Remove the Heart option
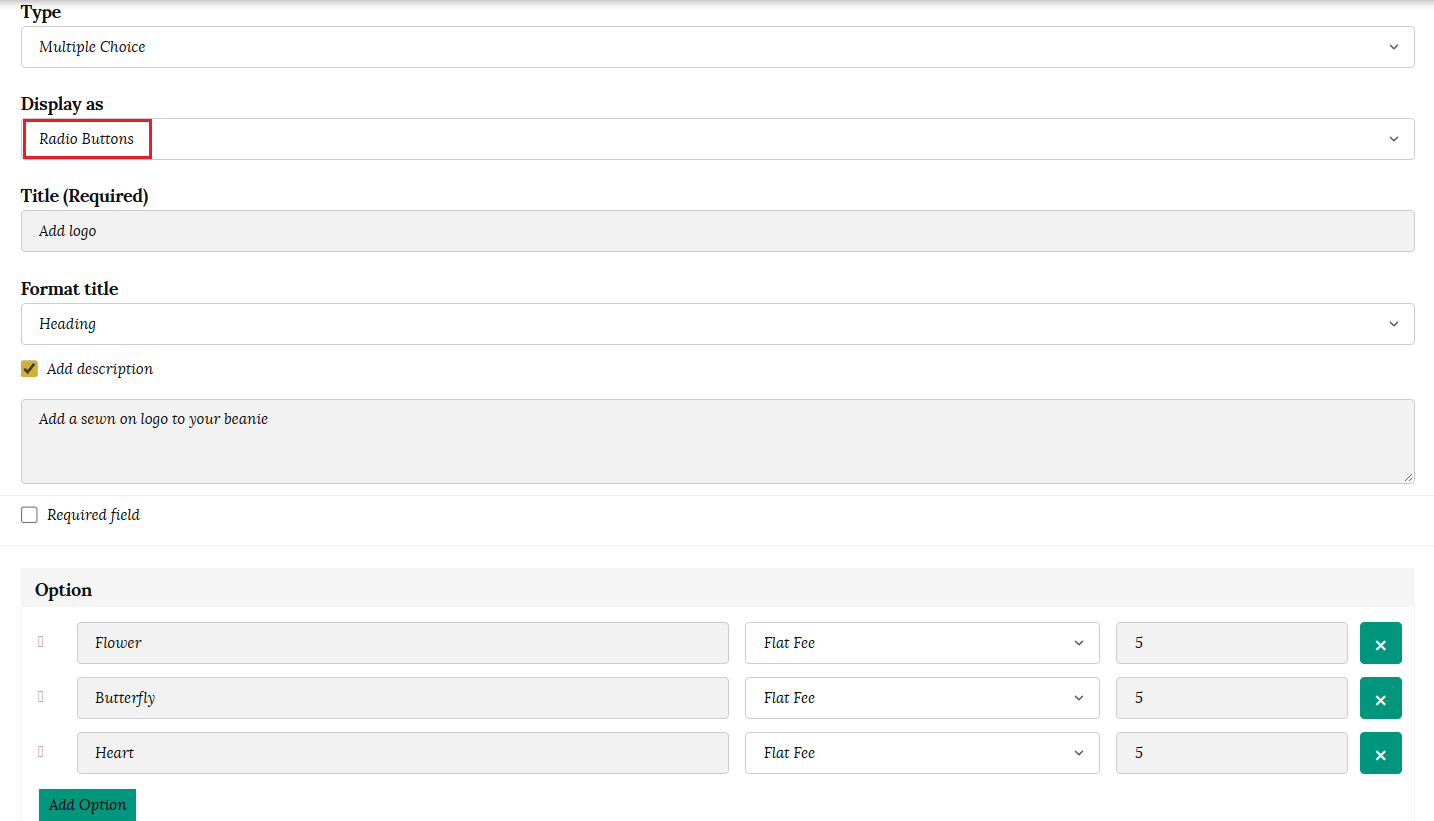 tap(1381, 753)
